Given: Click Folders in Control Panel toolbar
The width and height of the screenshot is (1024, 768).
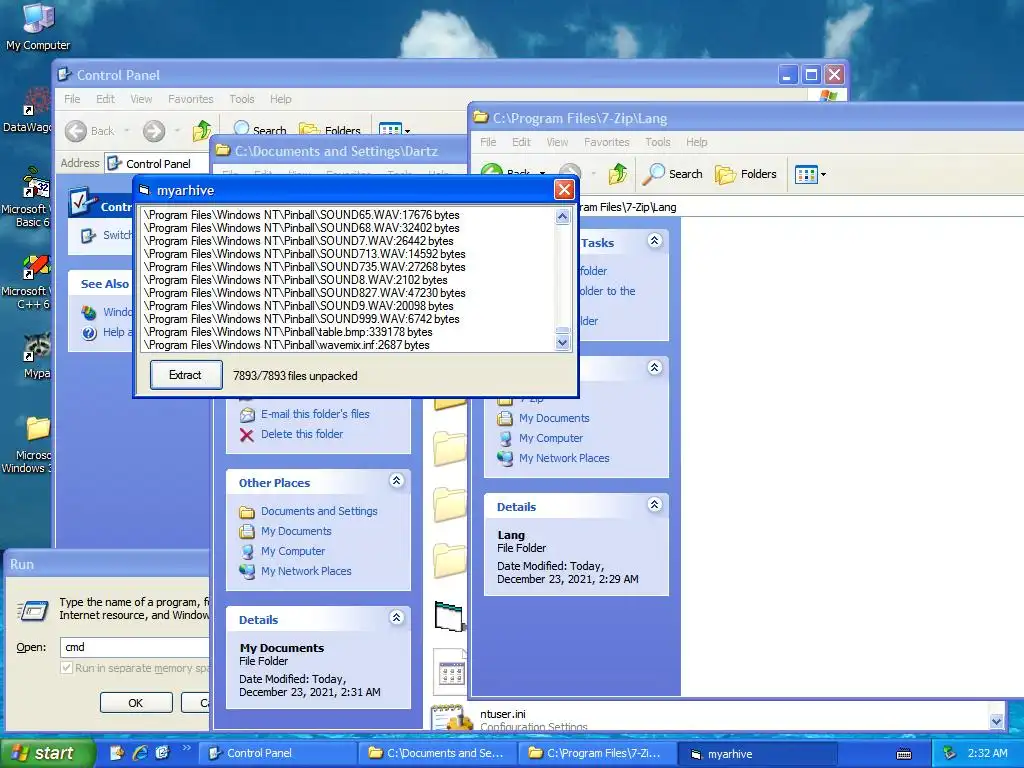Looking at the screenshot, I should pyautogui.click(x=330, y=130).
